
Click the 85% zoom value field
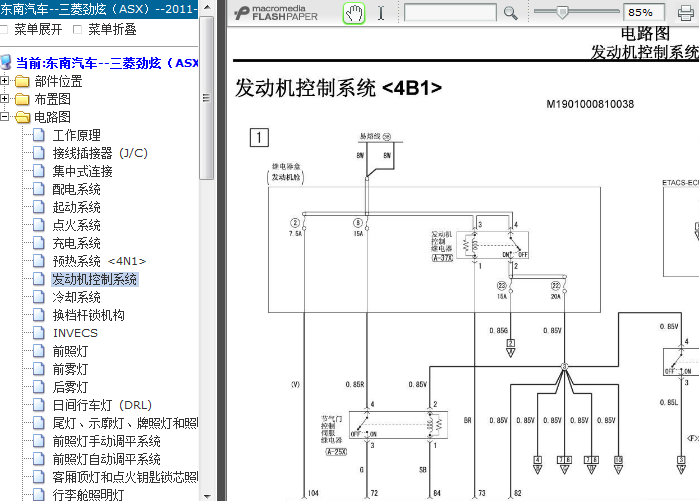click(x=644, y=12)
